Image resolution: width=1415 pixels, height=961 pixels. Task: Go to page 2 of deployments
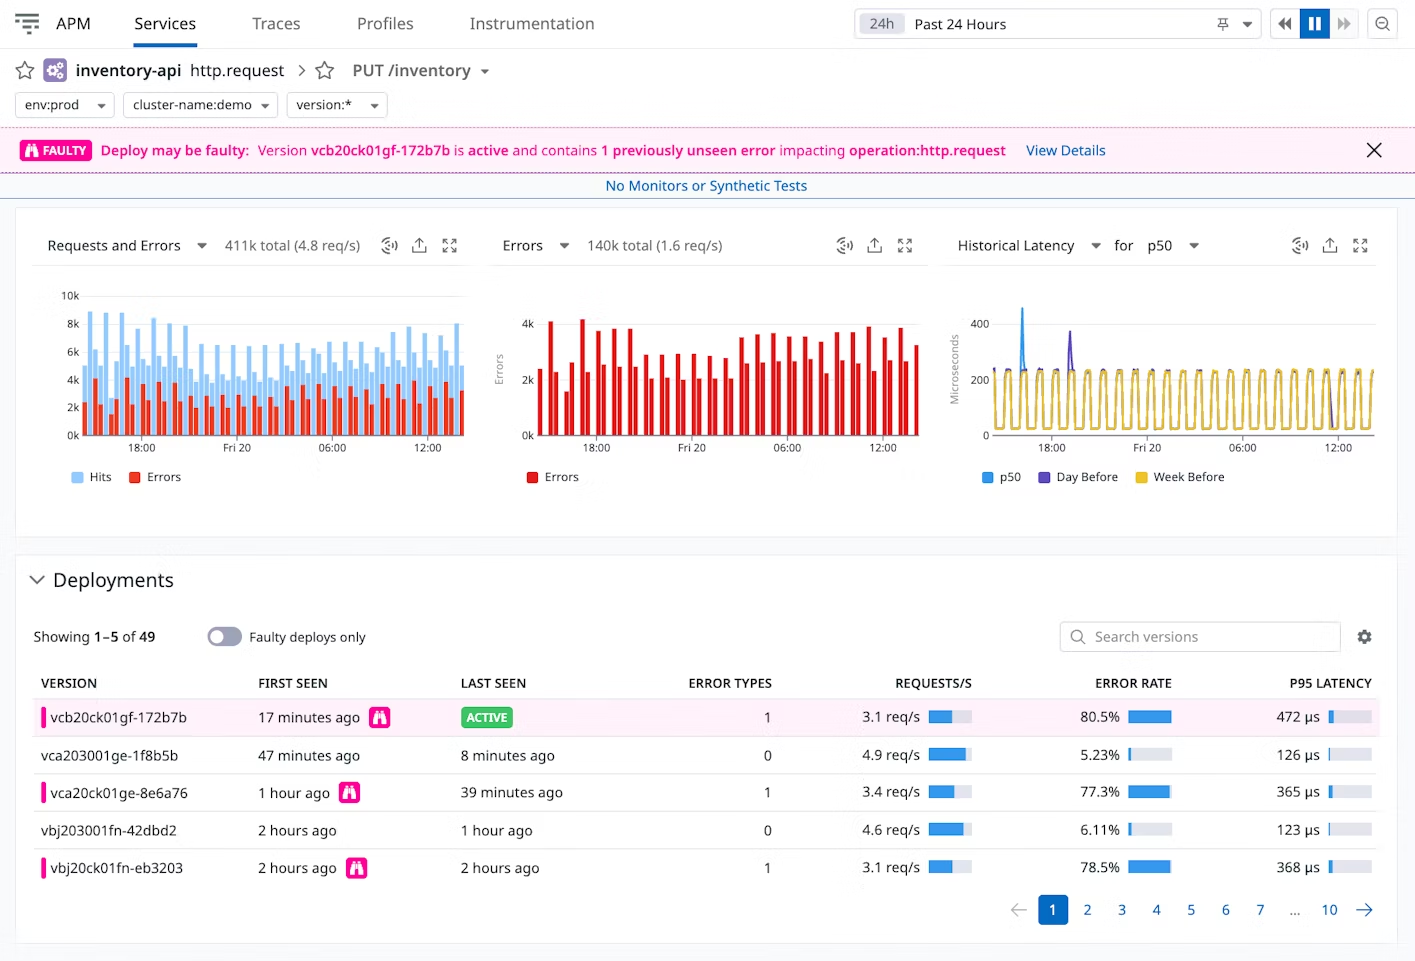[1087, 910]
